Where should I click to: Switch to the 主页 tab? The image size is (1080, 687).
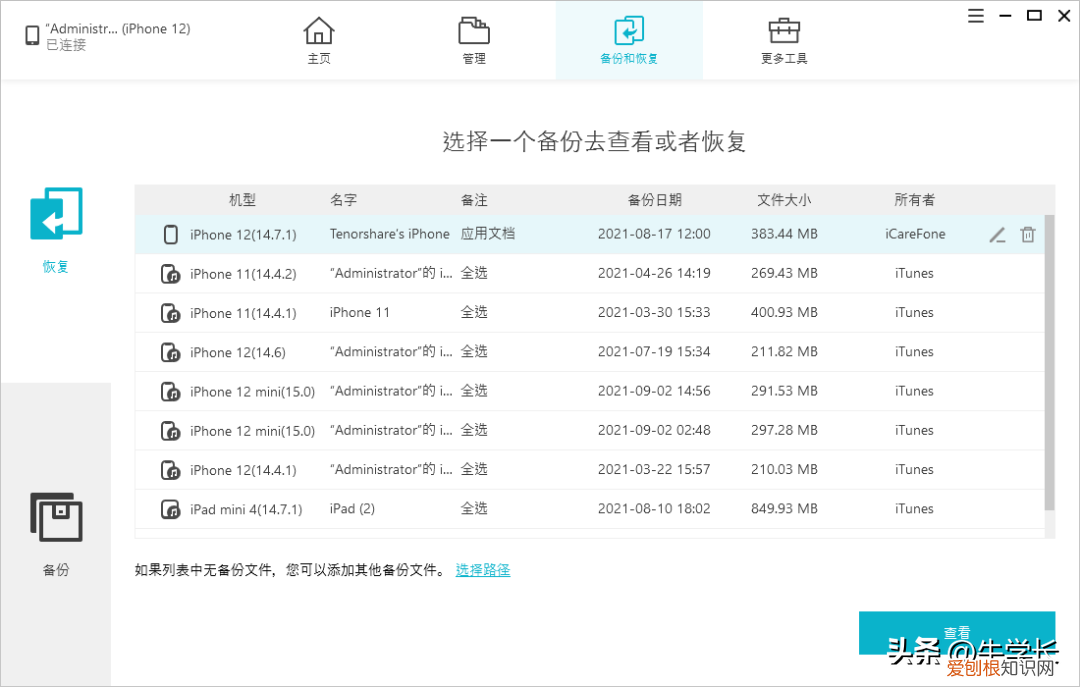tap(318, 40)
